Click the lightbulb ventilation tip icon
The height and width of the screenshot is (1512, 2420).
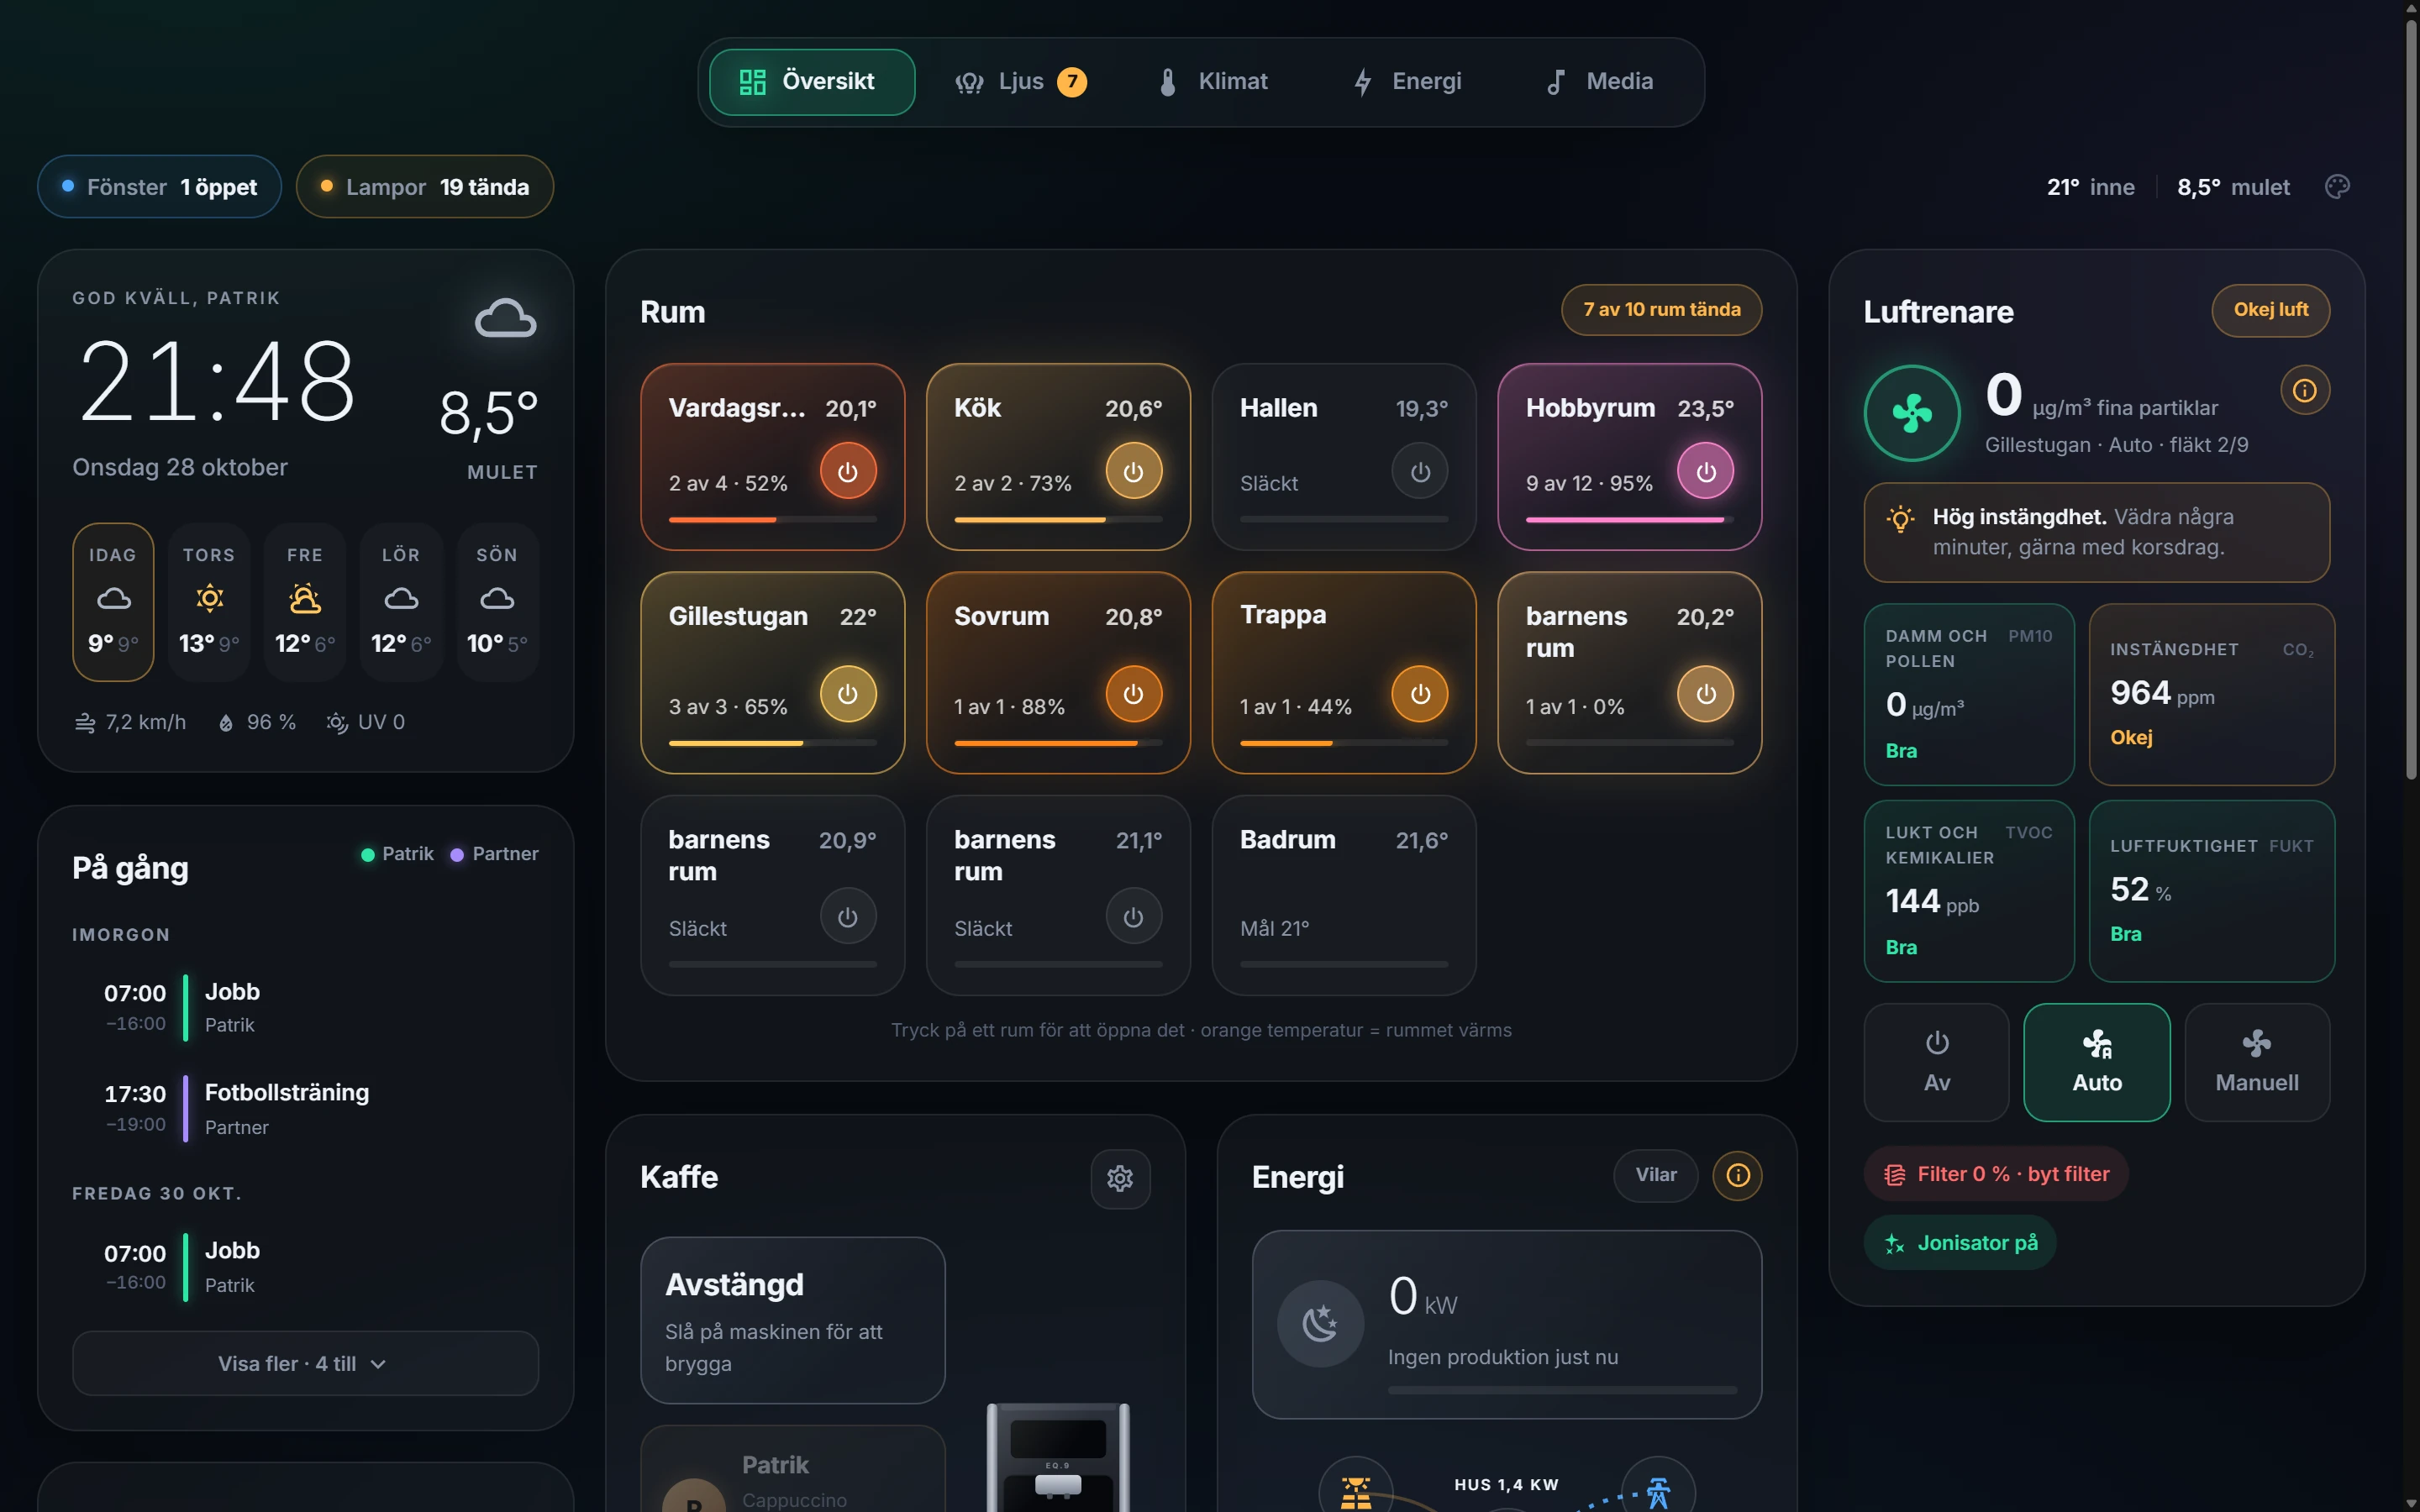[1900, 518]
